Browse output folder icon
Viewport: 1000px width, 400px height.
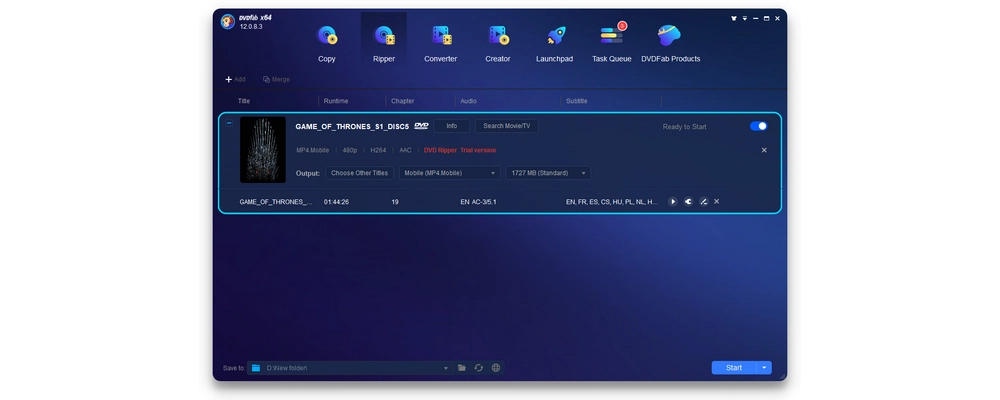click(x=462, y=368)
